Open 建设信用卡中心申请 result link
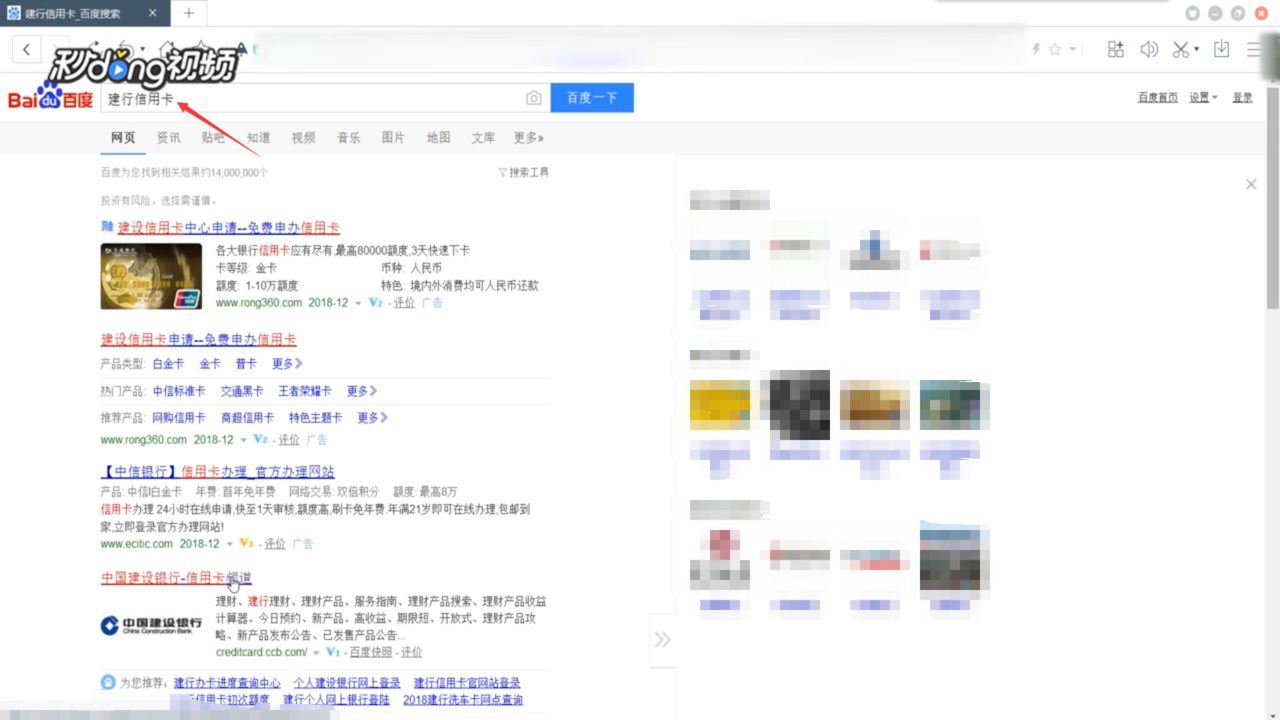The height and width of the screenshot is (720, 1280). pos(228,228)
